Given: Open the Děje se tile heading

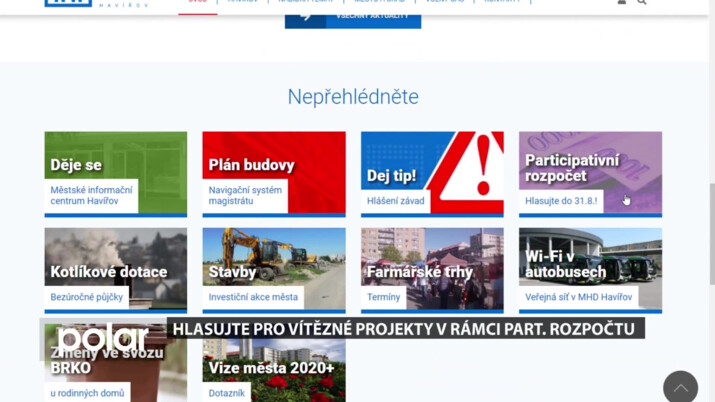Looking at the screenshot, I should tap(77, 166).
